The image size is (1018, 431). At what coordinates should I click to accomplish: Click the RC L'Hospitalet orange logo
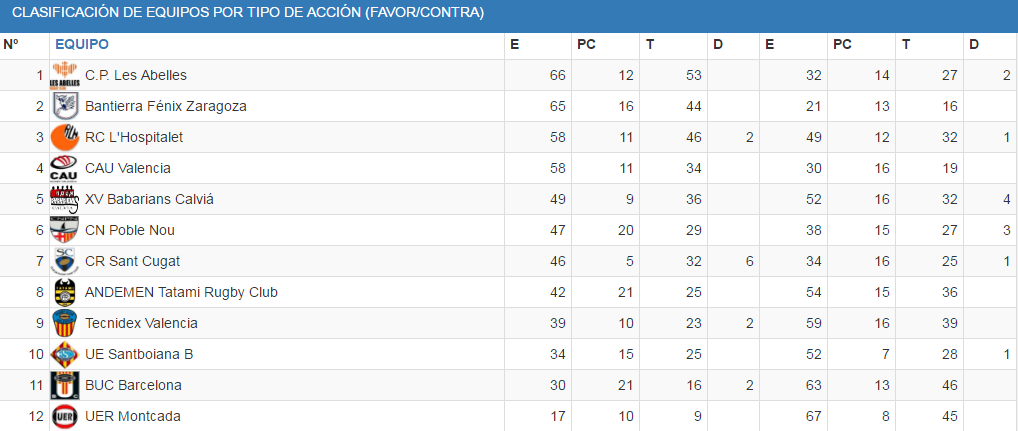[x=66, y=137]
